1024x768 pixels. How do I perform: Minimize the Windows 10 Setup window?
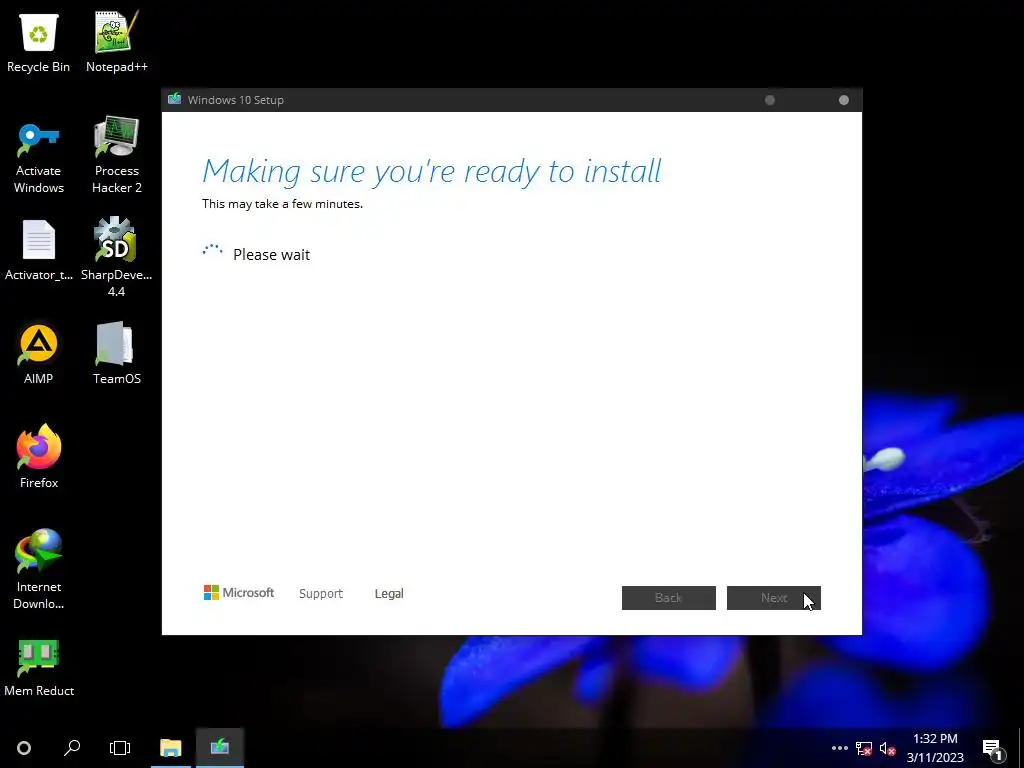point(770,100)
